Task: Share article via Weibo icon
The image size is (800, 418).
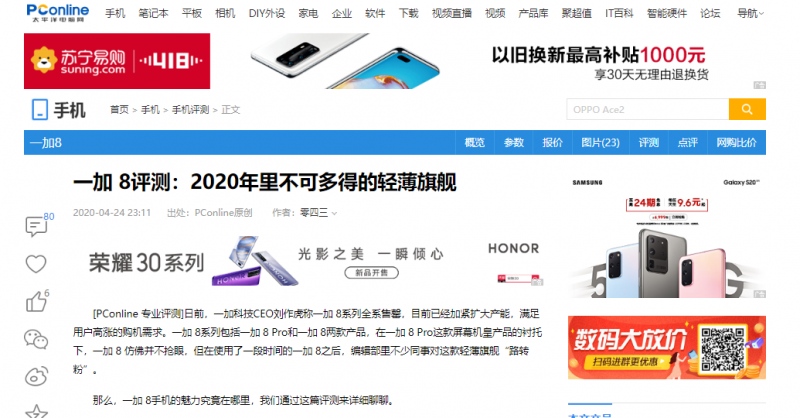Action: (x=36, y=377)
